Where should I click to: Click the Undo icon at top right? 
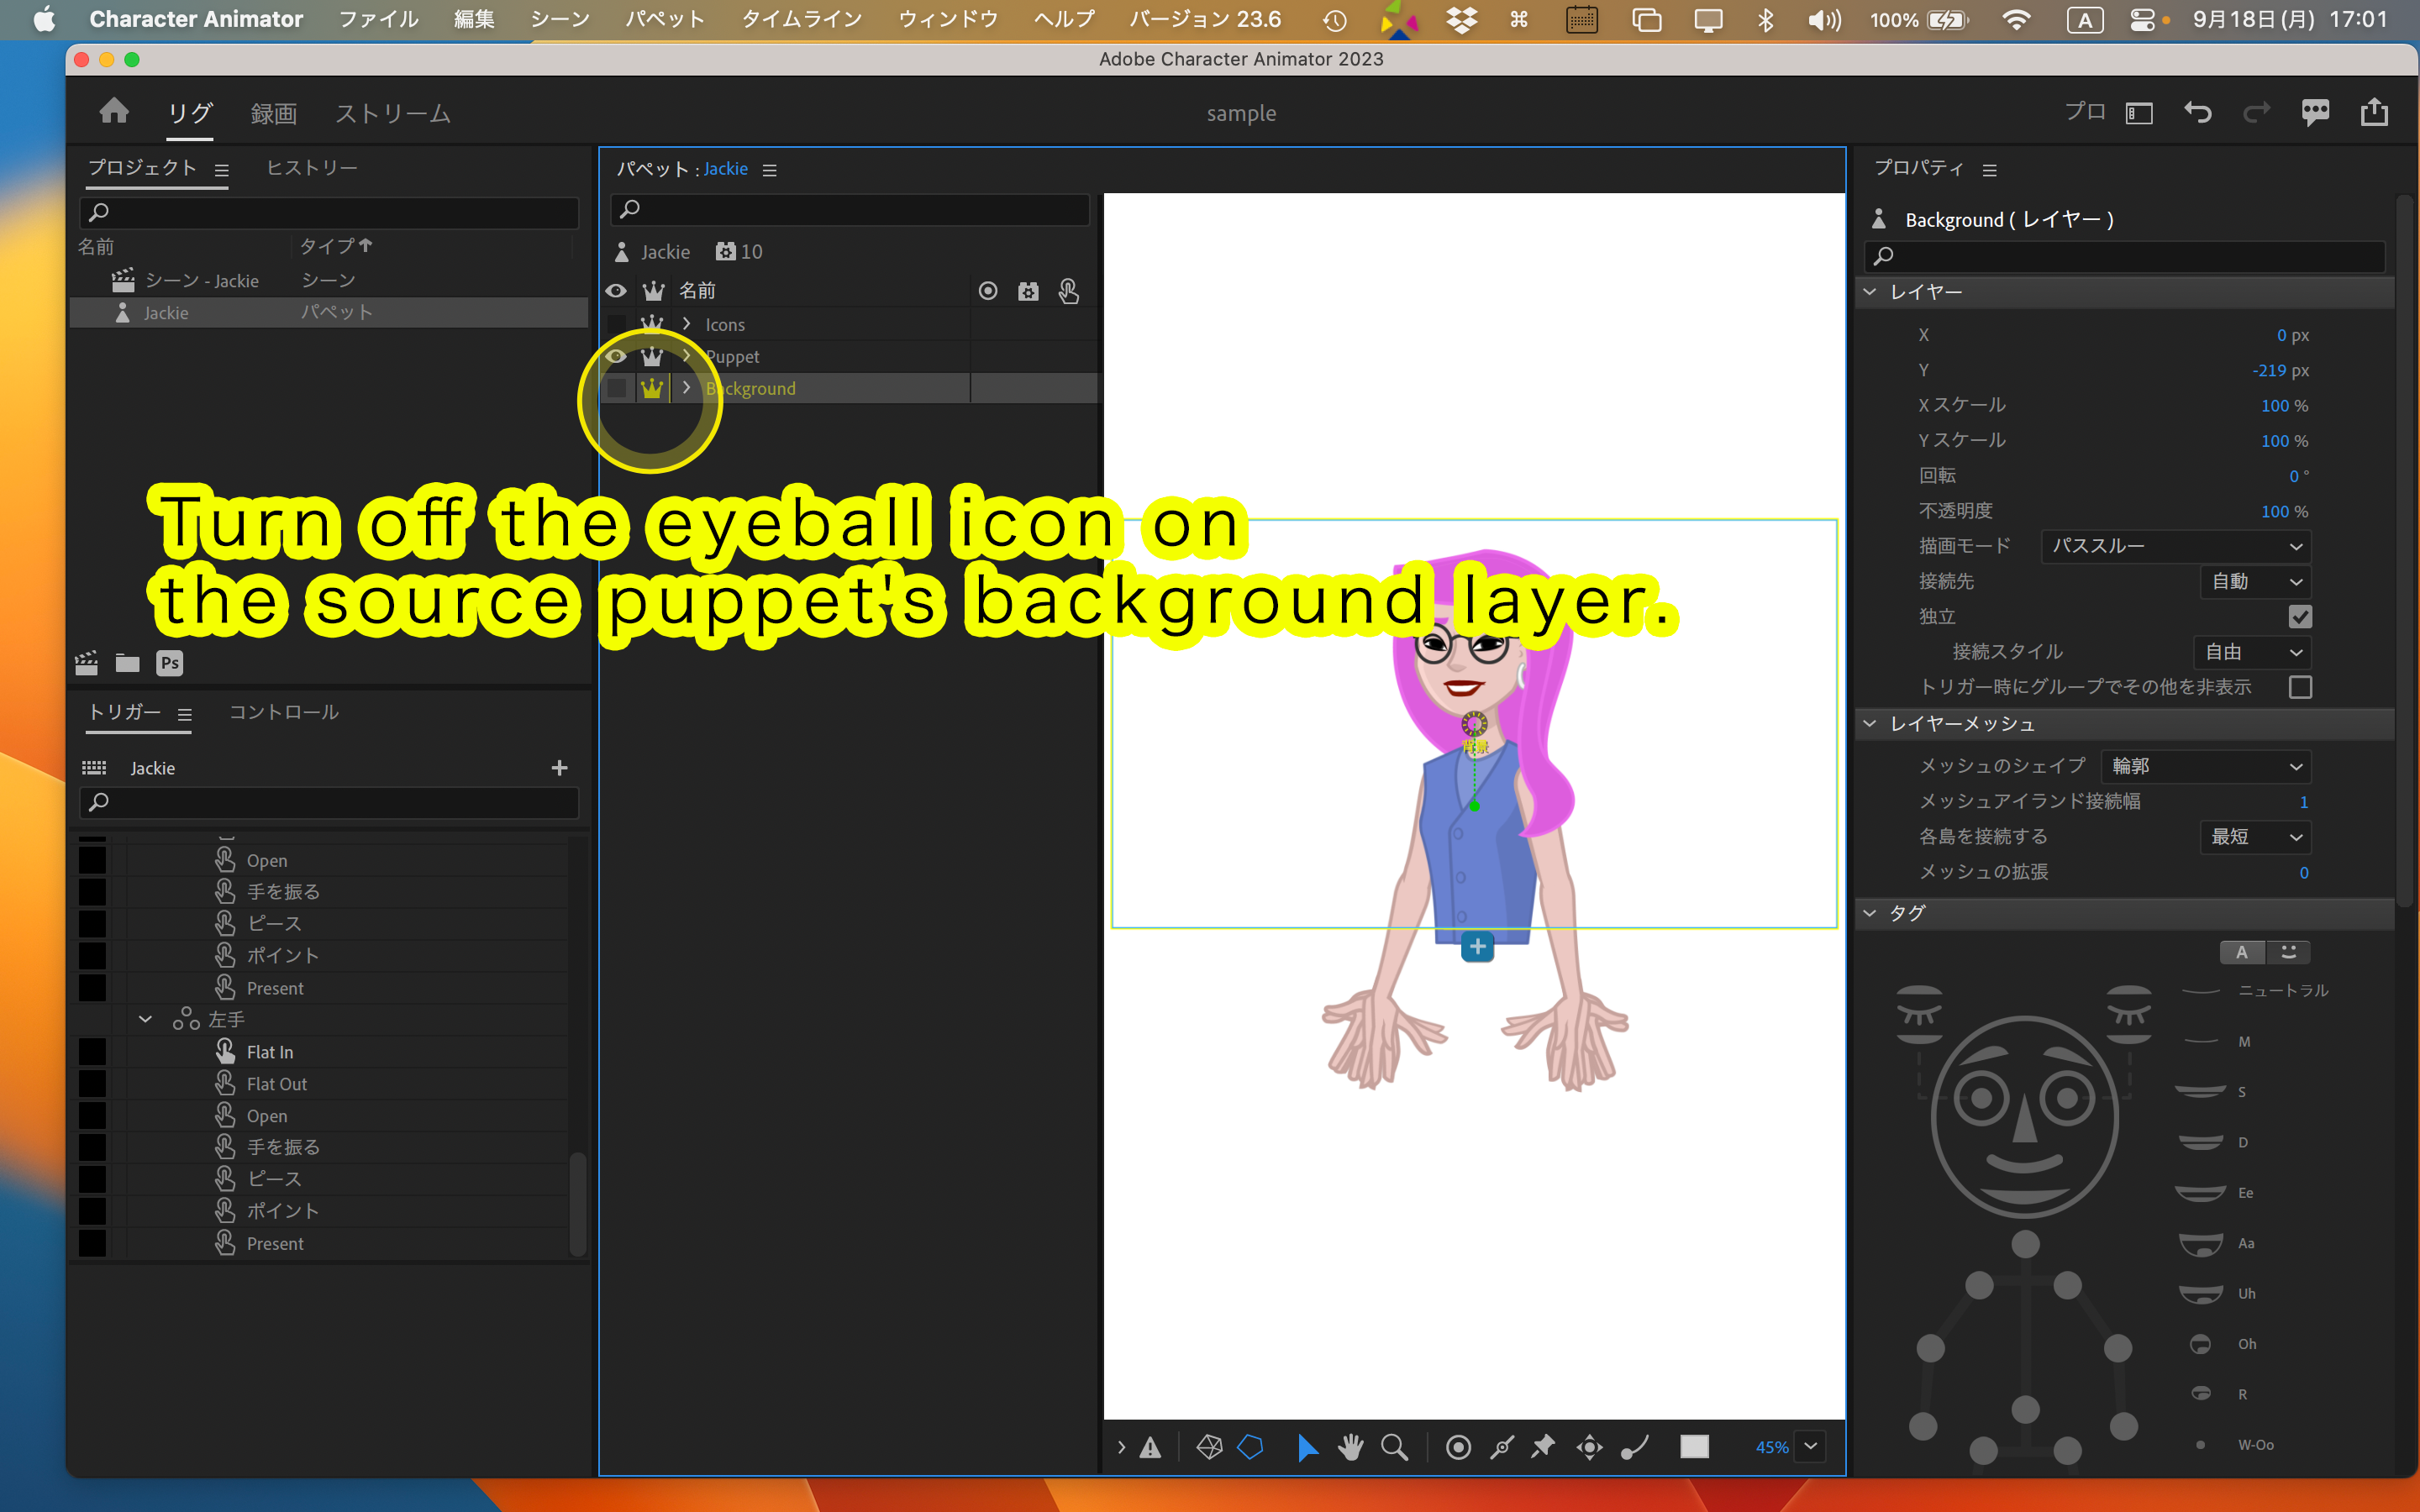[2199, 112]
